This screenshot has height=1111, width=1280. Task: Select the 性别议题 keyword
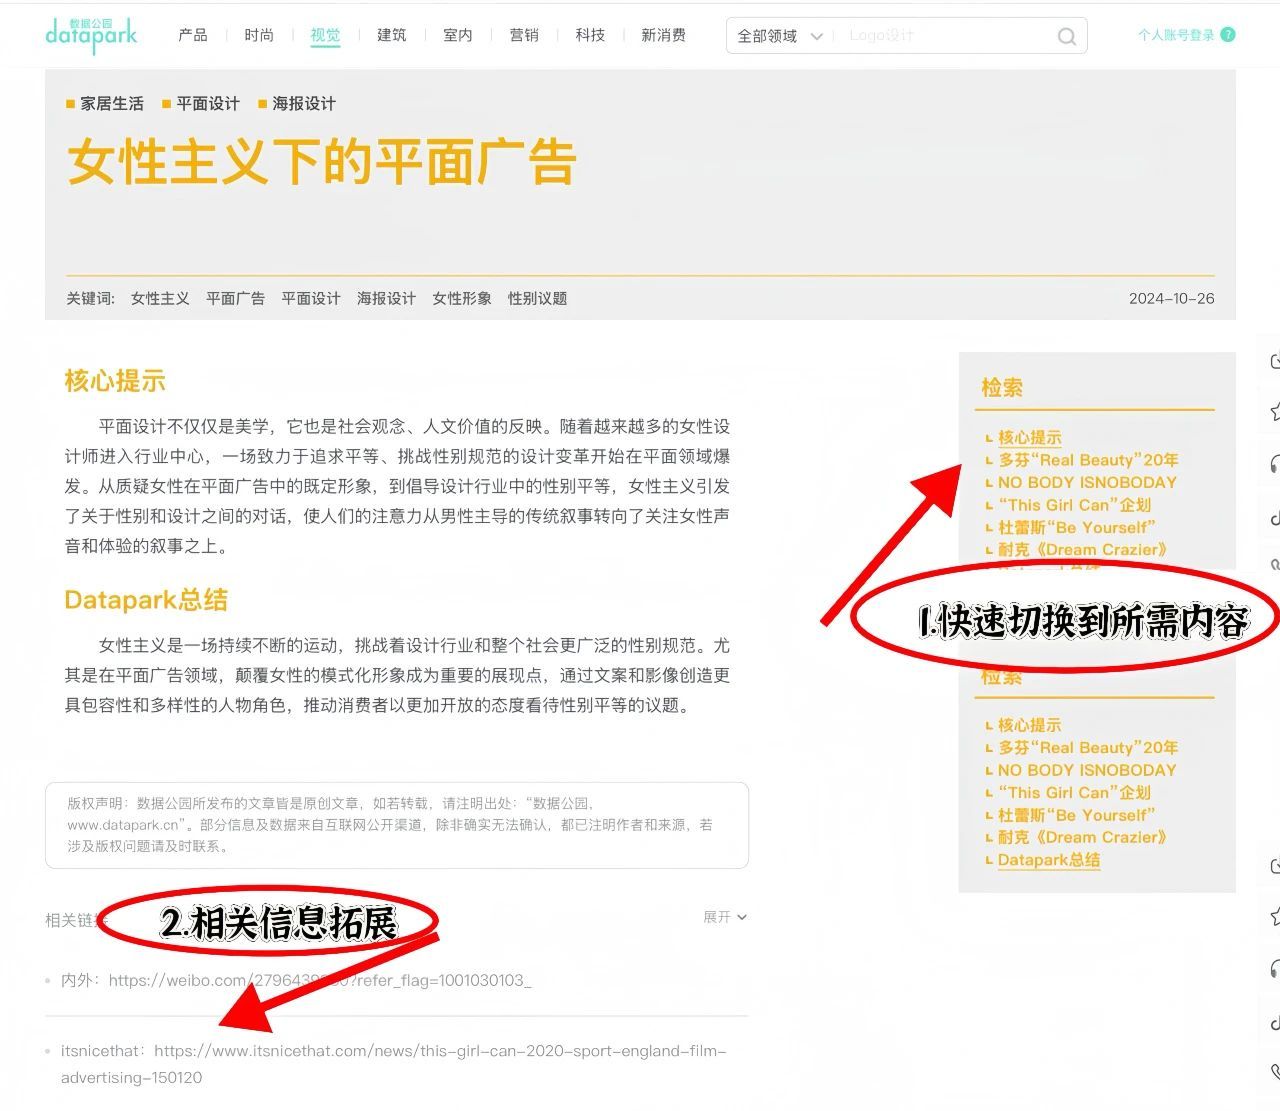pyautogui.click(x=537, y=298)
